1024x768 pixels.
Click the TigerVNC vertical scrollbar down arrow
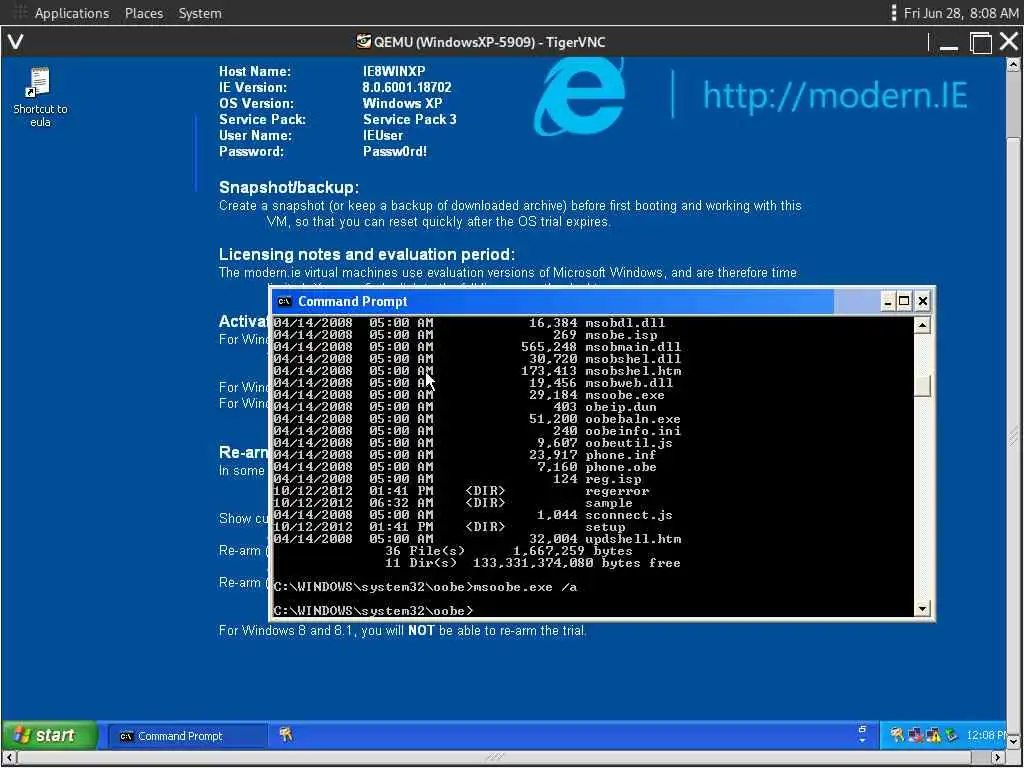click(1013, 741)
